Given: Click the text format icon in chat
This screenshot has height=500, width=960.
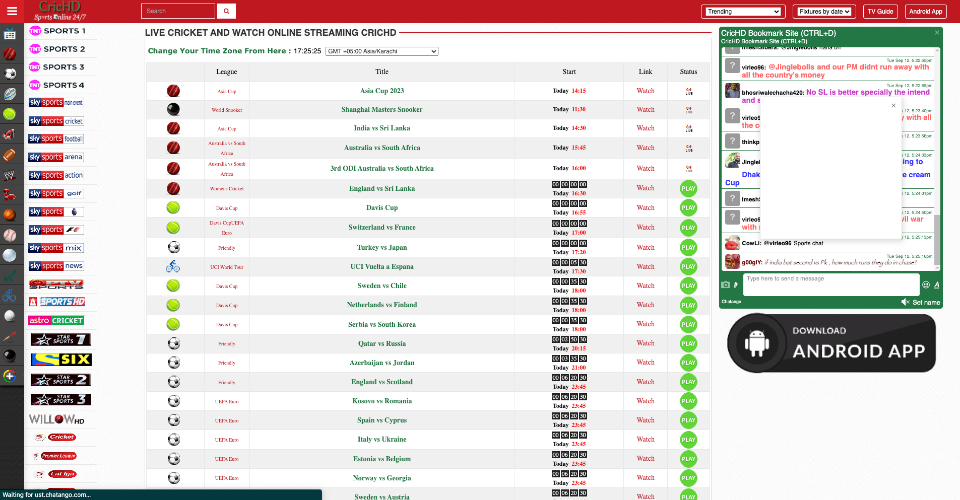Looking at the screenshot, I should point(937,285).
